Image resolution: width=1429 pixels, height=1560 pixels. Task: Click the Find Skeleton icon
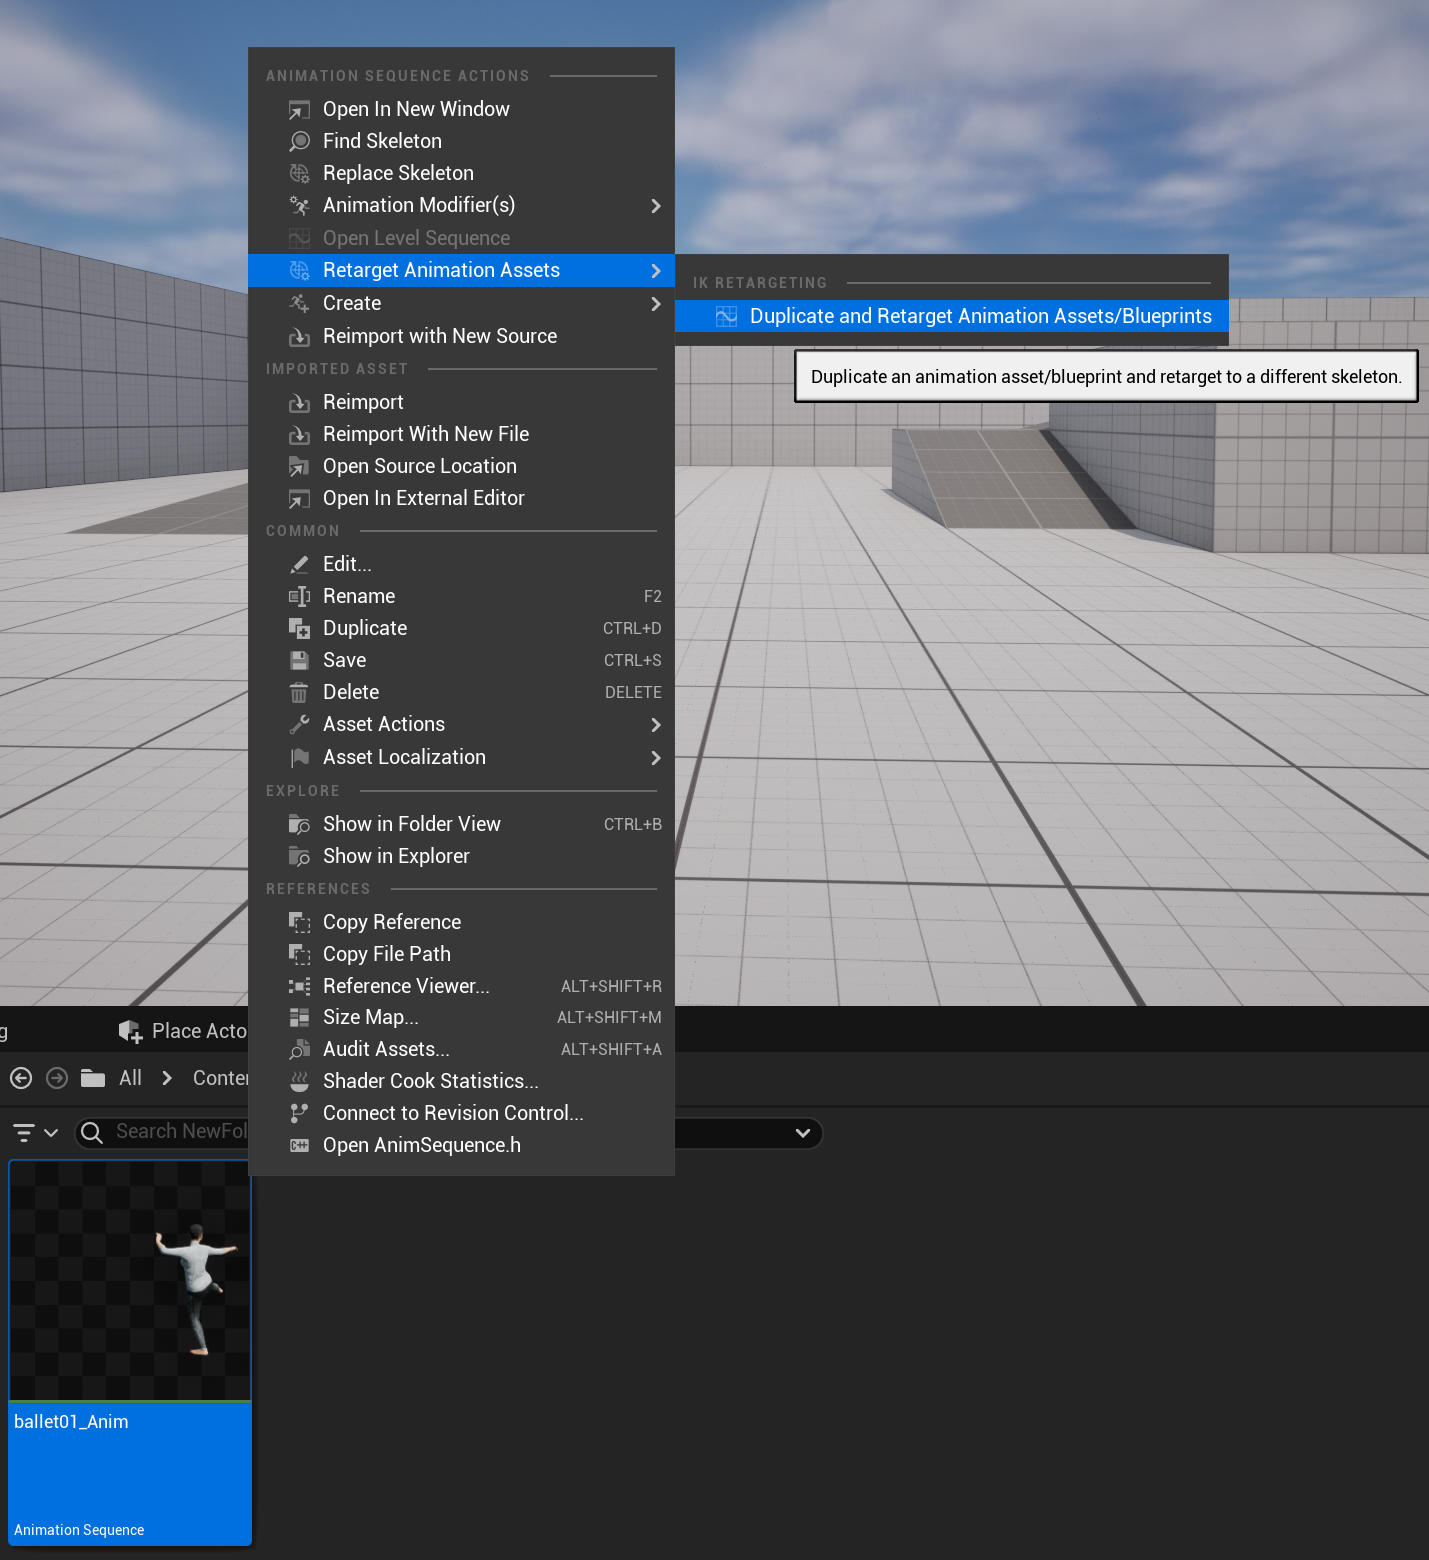coord(299,141)
